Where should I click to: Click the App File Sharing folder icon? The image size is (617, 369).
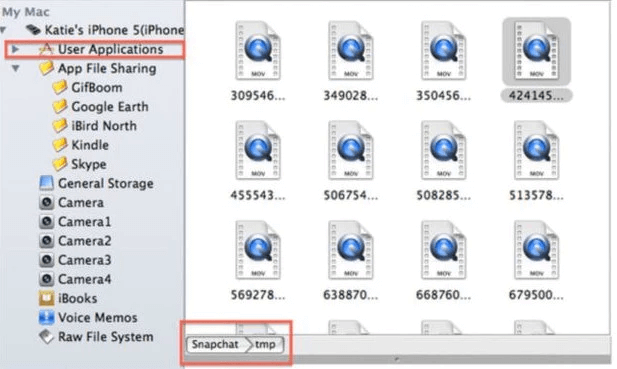click(46, 68)
